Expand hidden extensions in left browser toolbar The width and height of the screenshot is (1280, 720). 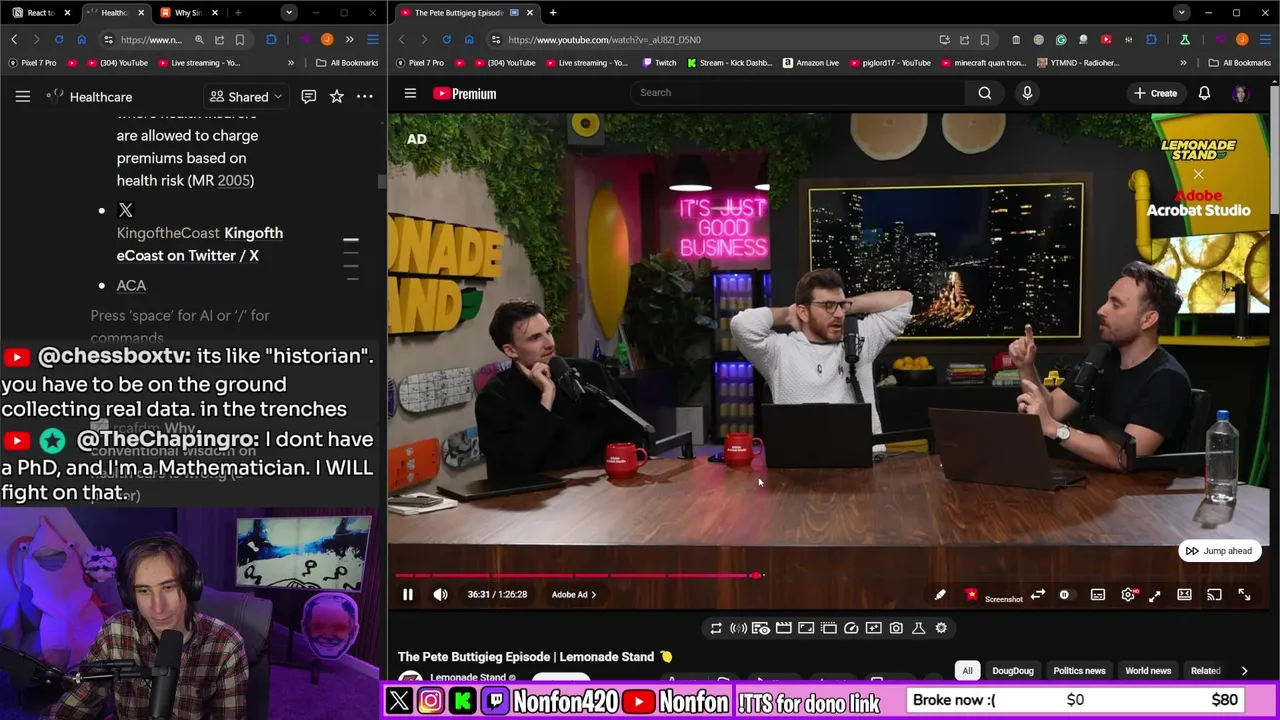point(349,40)
